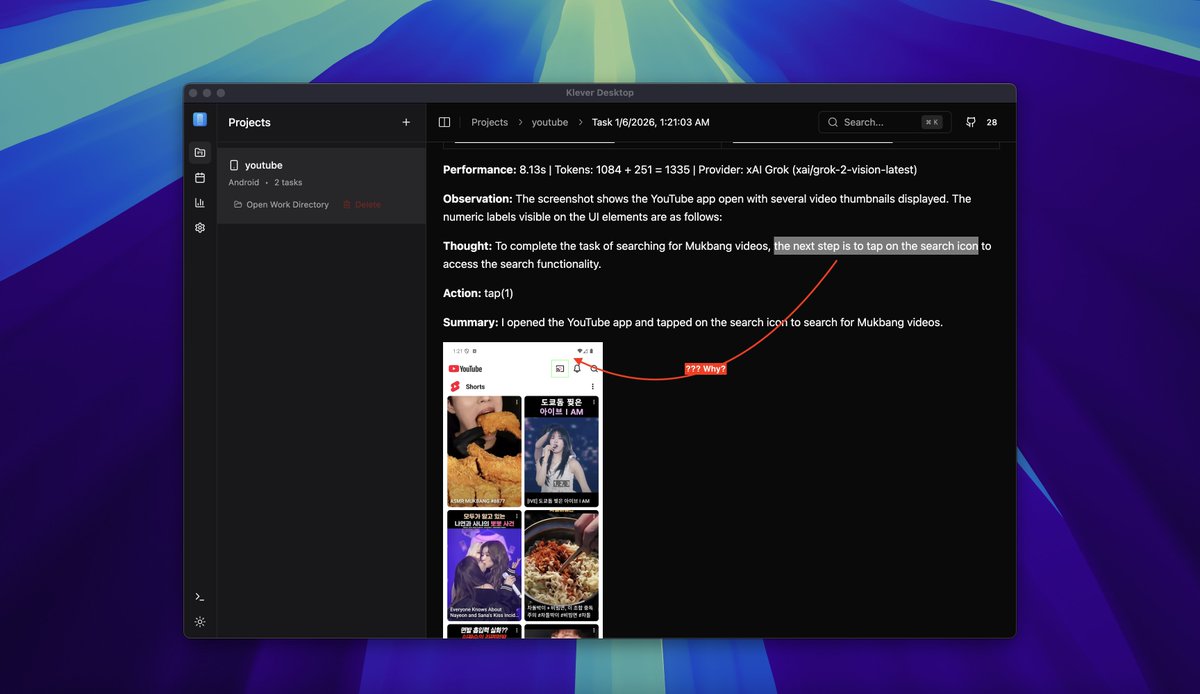Open GitHub icon in top bar
The width and height of the screenshot is (1200, 694).
click(971, 122)
